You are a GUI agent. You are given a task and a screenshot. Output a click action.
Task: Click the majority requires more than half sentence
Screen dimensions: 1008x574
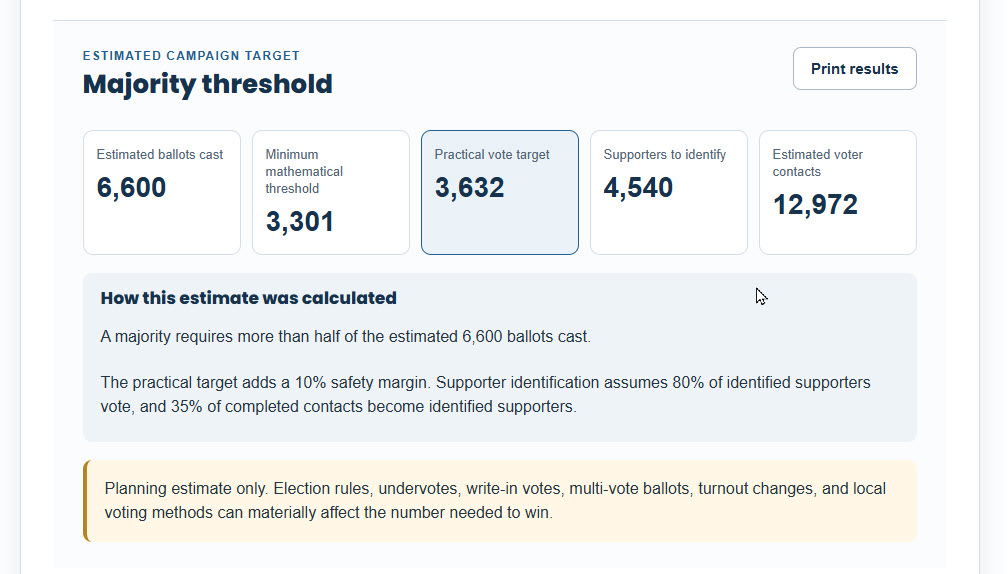[346, 337]
